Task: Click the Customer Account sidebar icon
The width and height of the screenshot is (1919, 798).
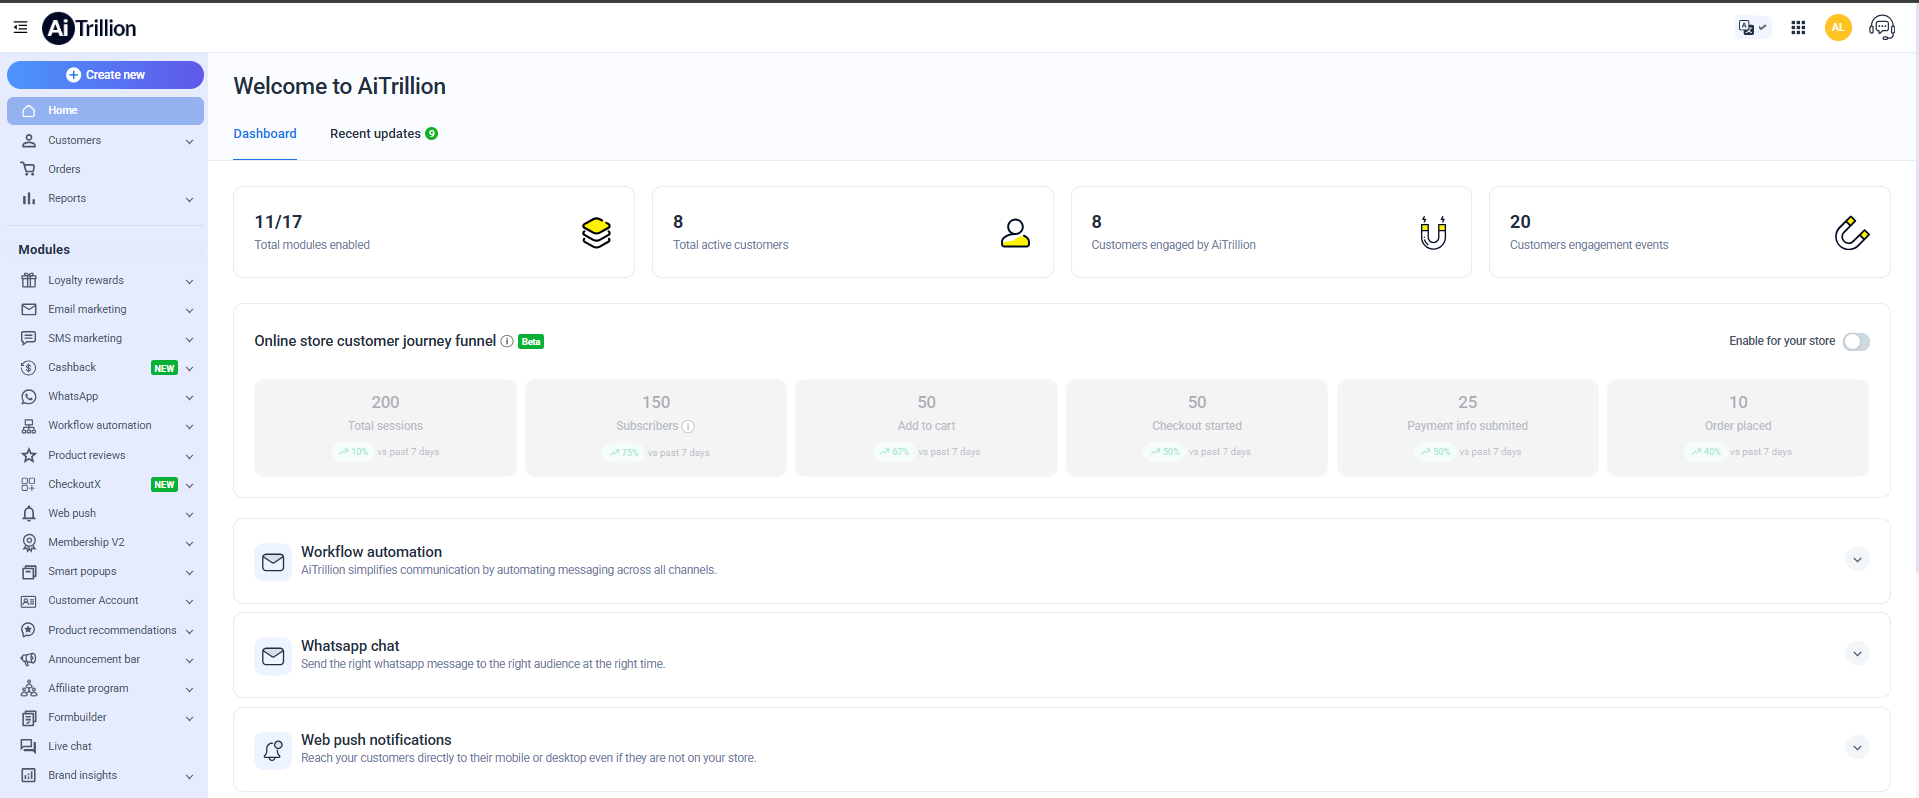Action: 29,601
